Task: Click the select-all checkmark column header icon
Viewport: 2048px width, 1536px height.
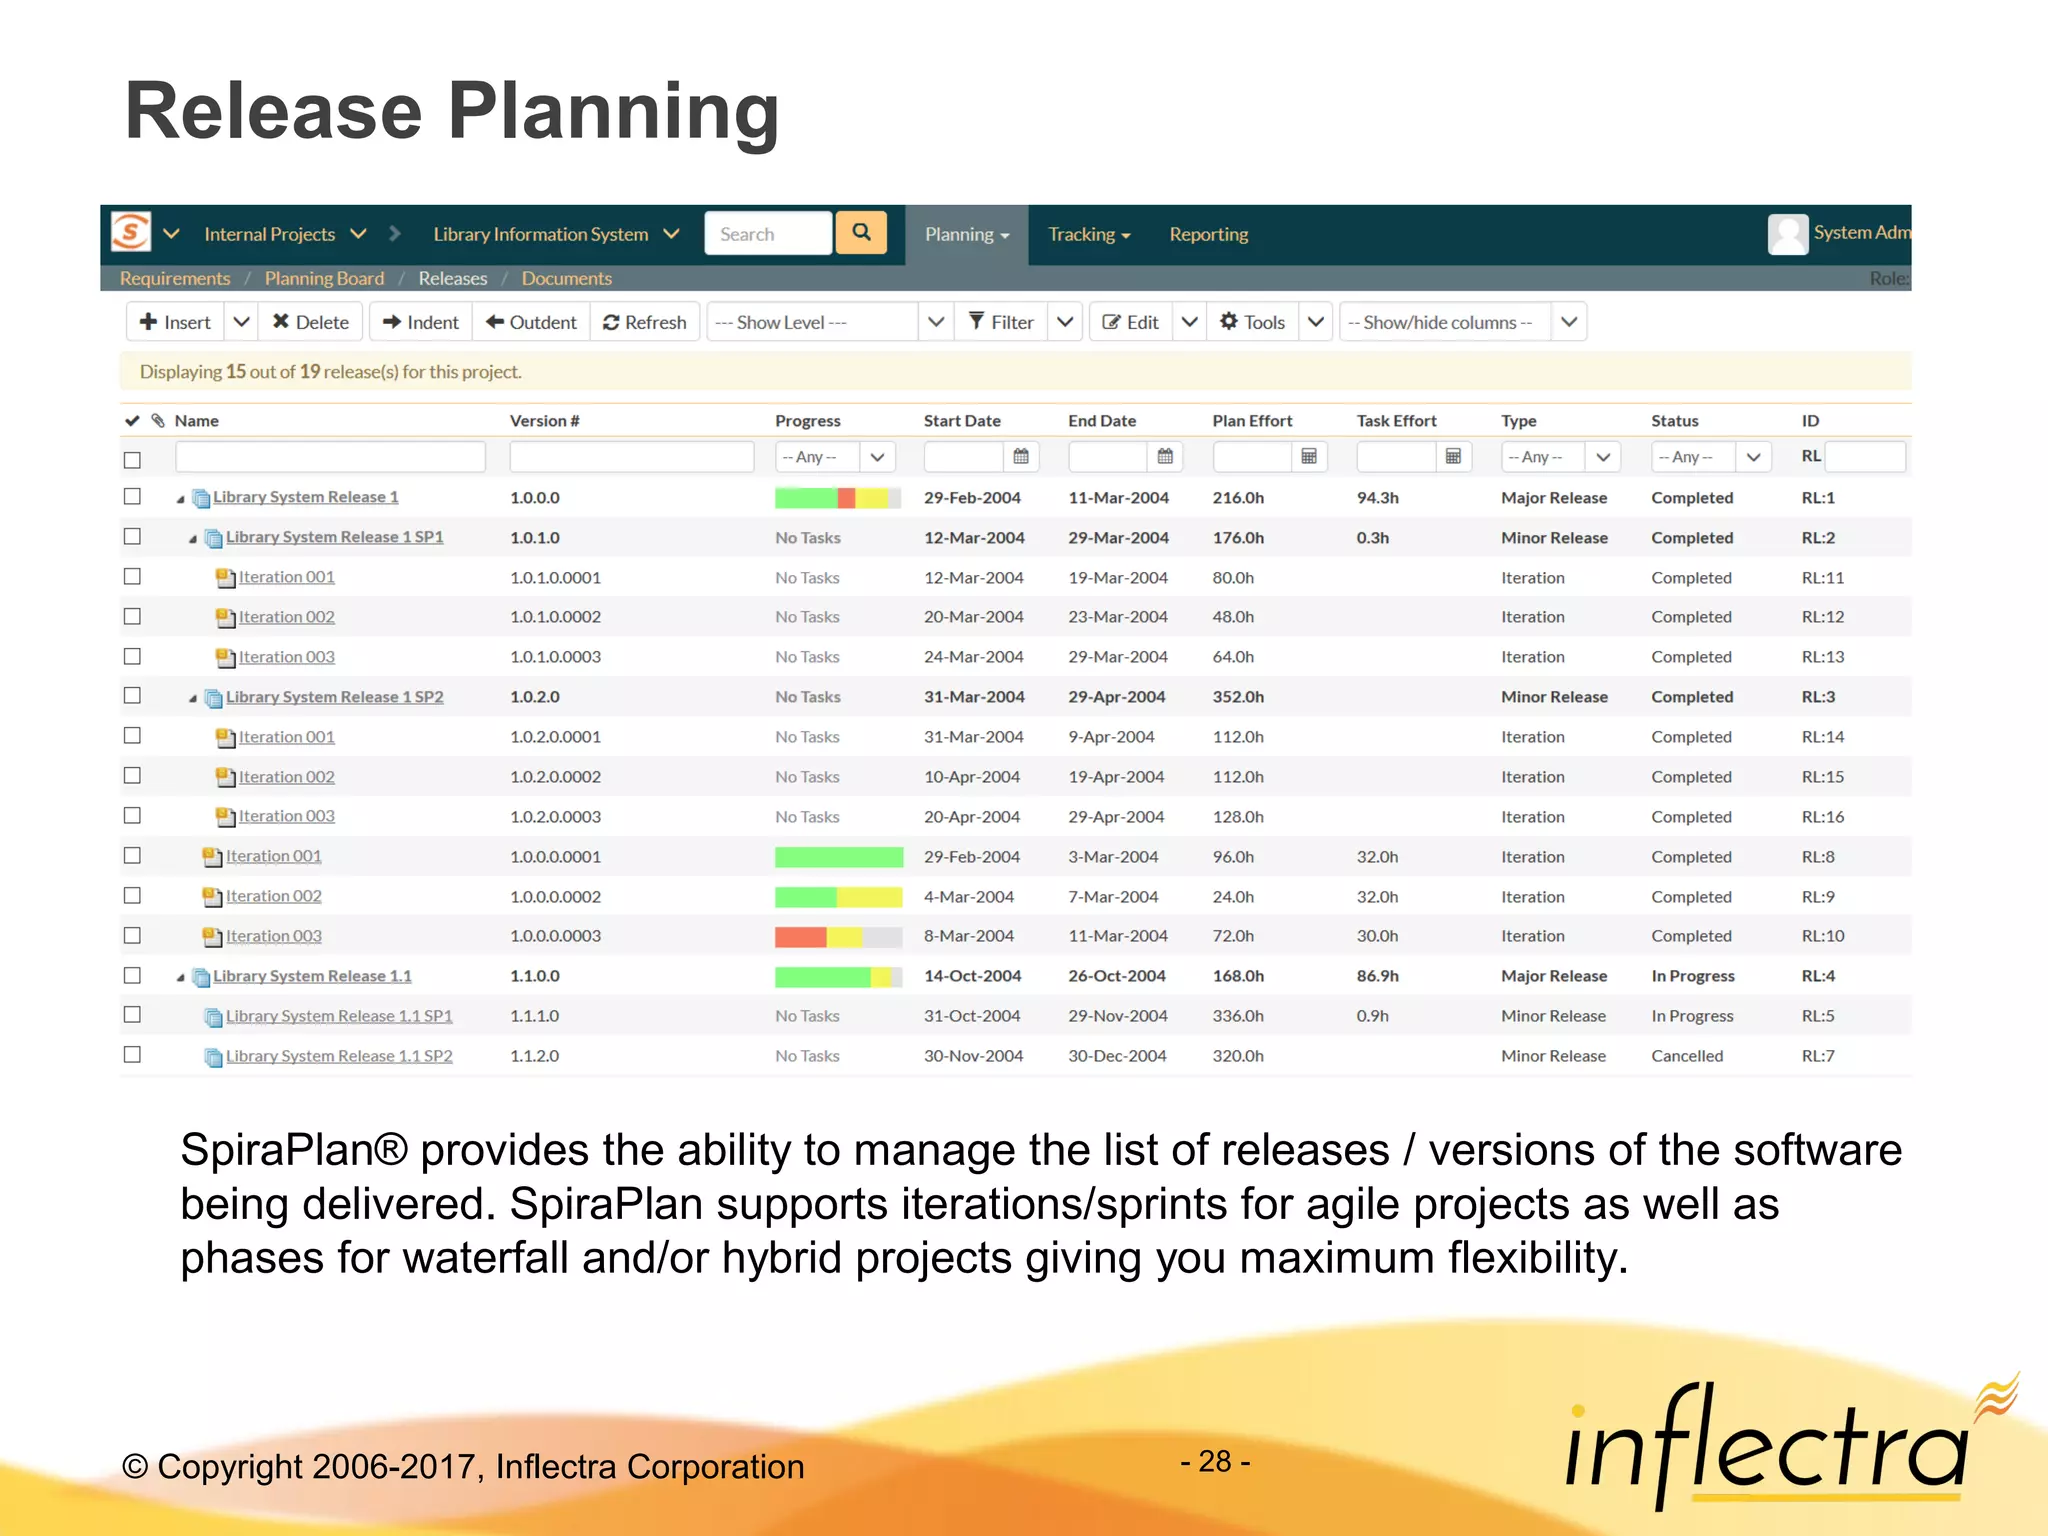Action: click(132, 421)
